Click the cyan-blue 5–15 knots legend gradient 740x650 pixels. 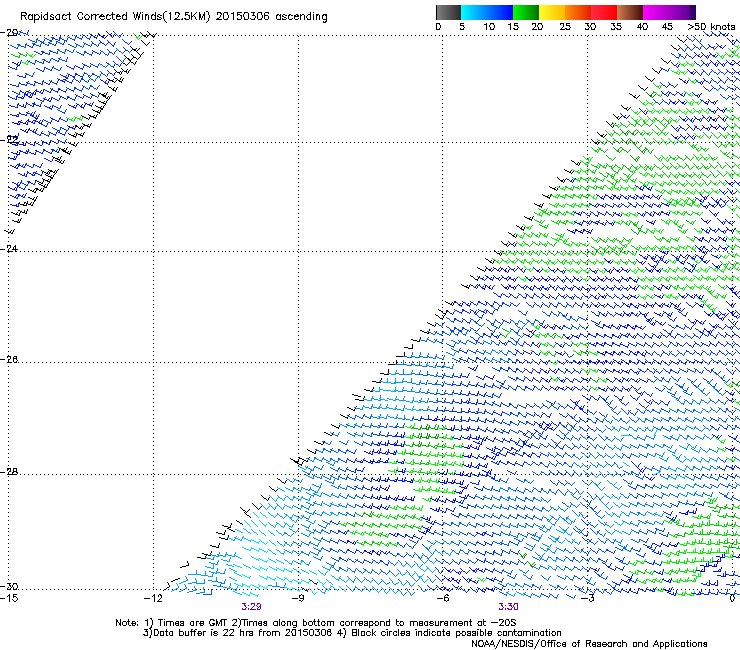487,12
